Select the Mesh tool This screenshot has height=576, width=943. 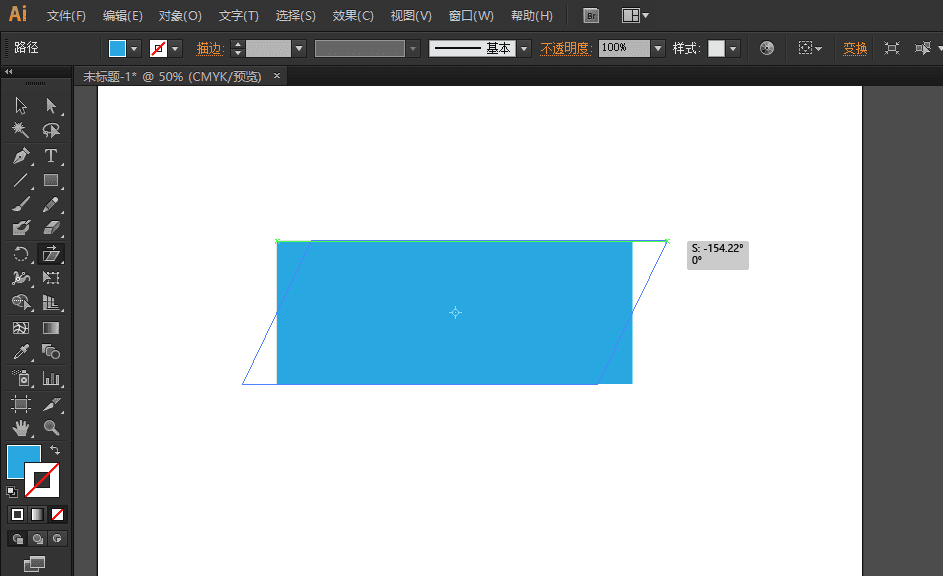[21, 328]
